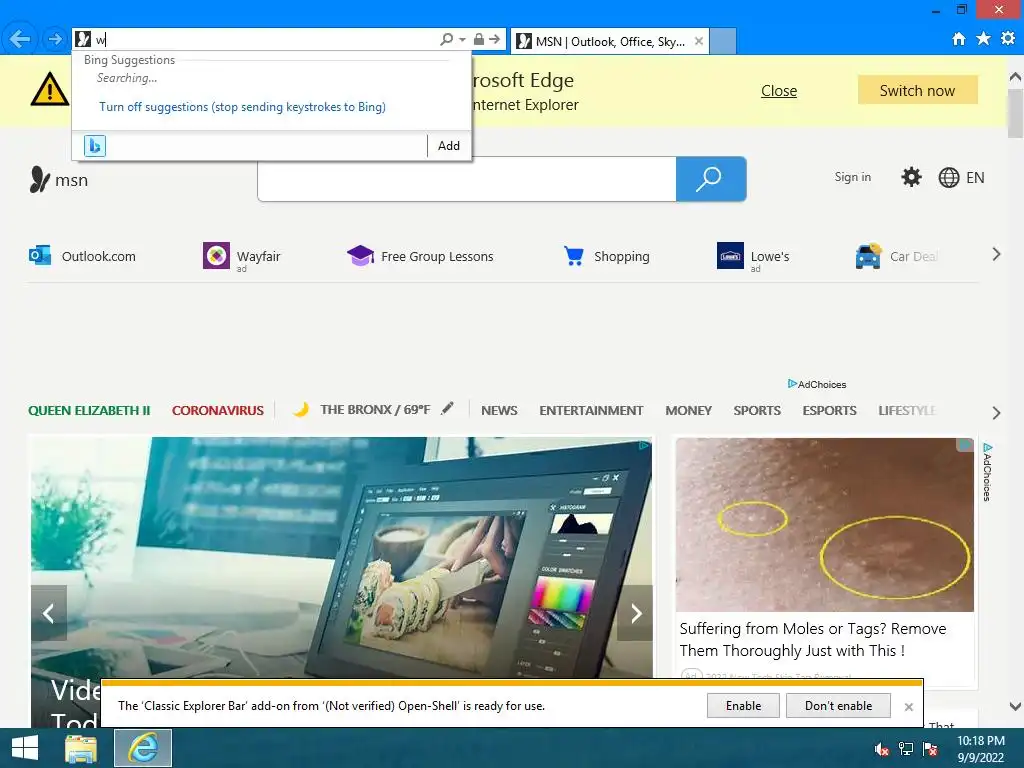This screenshot has height=768, width=1024.
Task: Turn off suggestions sending keystrokes to Bing
Action: [242, 107]
